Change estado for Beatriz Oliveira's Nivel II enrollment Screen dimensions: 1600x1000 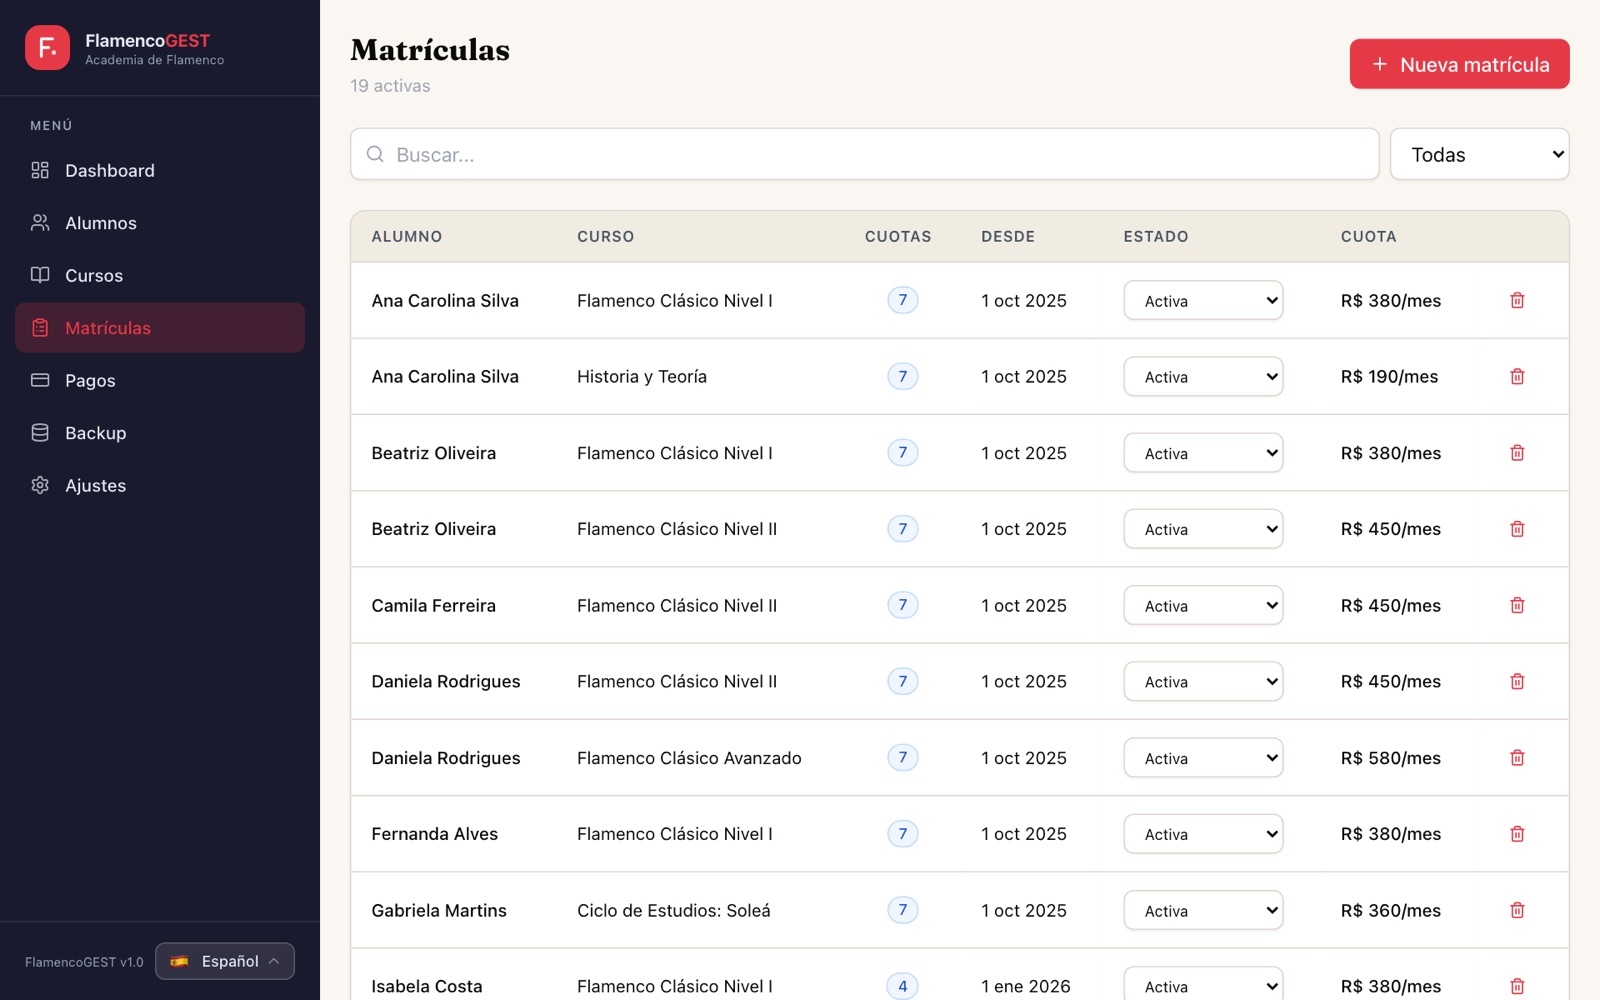click(1203, 529)
